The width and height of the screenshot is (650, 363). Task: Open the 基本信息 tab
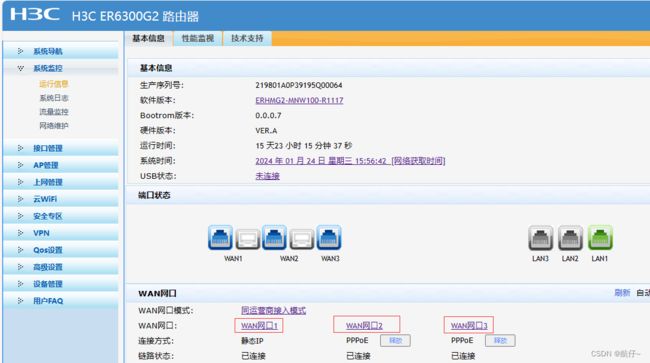pyautogui.click(x=148, y=39)
